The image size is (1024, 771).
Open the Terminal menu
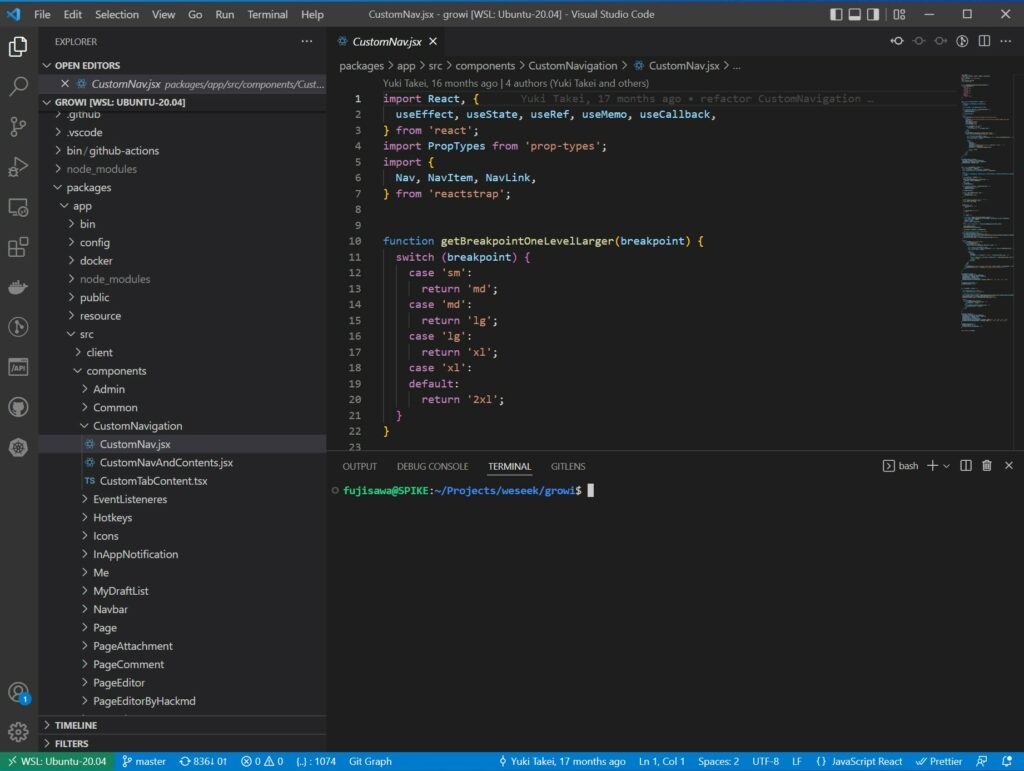tap(267, 15)
